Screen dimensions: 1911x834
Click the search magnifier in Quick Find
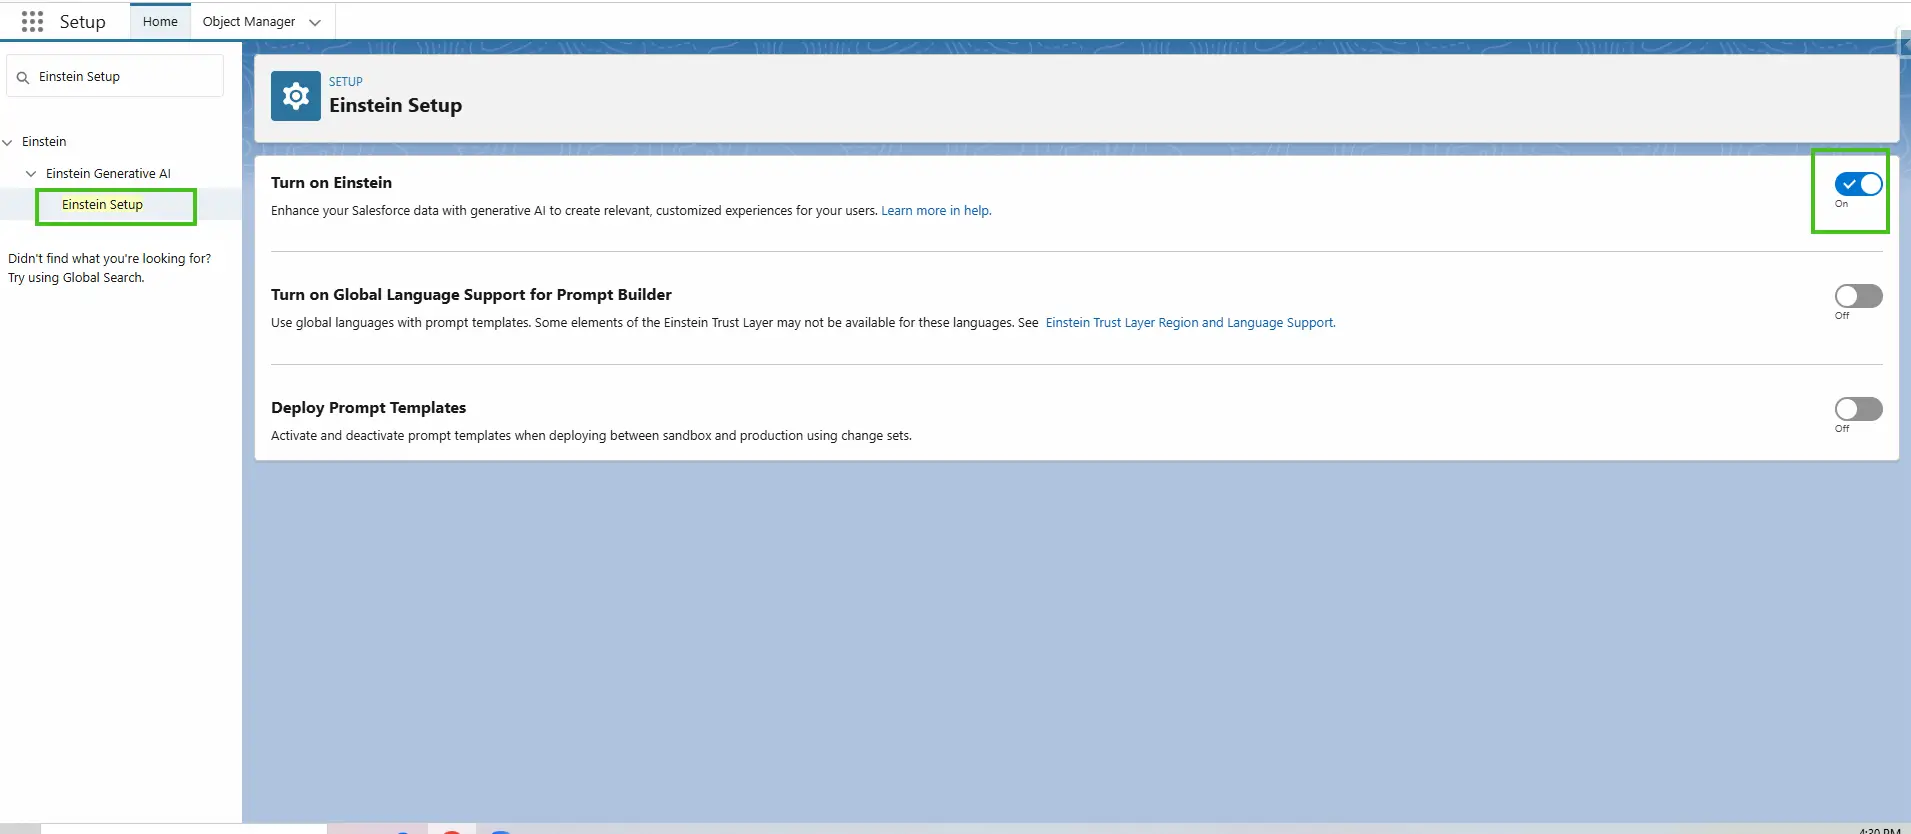[23, 77]
